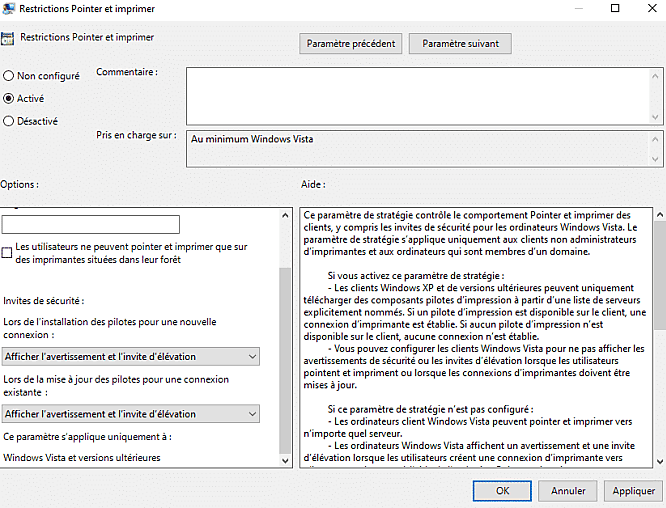The image size is (666, 508).
Task: Click the Aide panel scrollbar thumb
Action: point(660,275)
